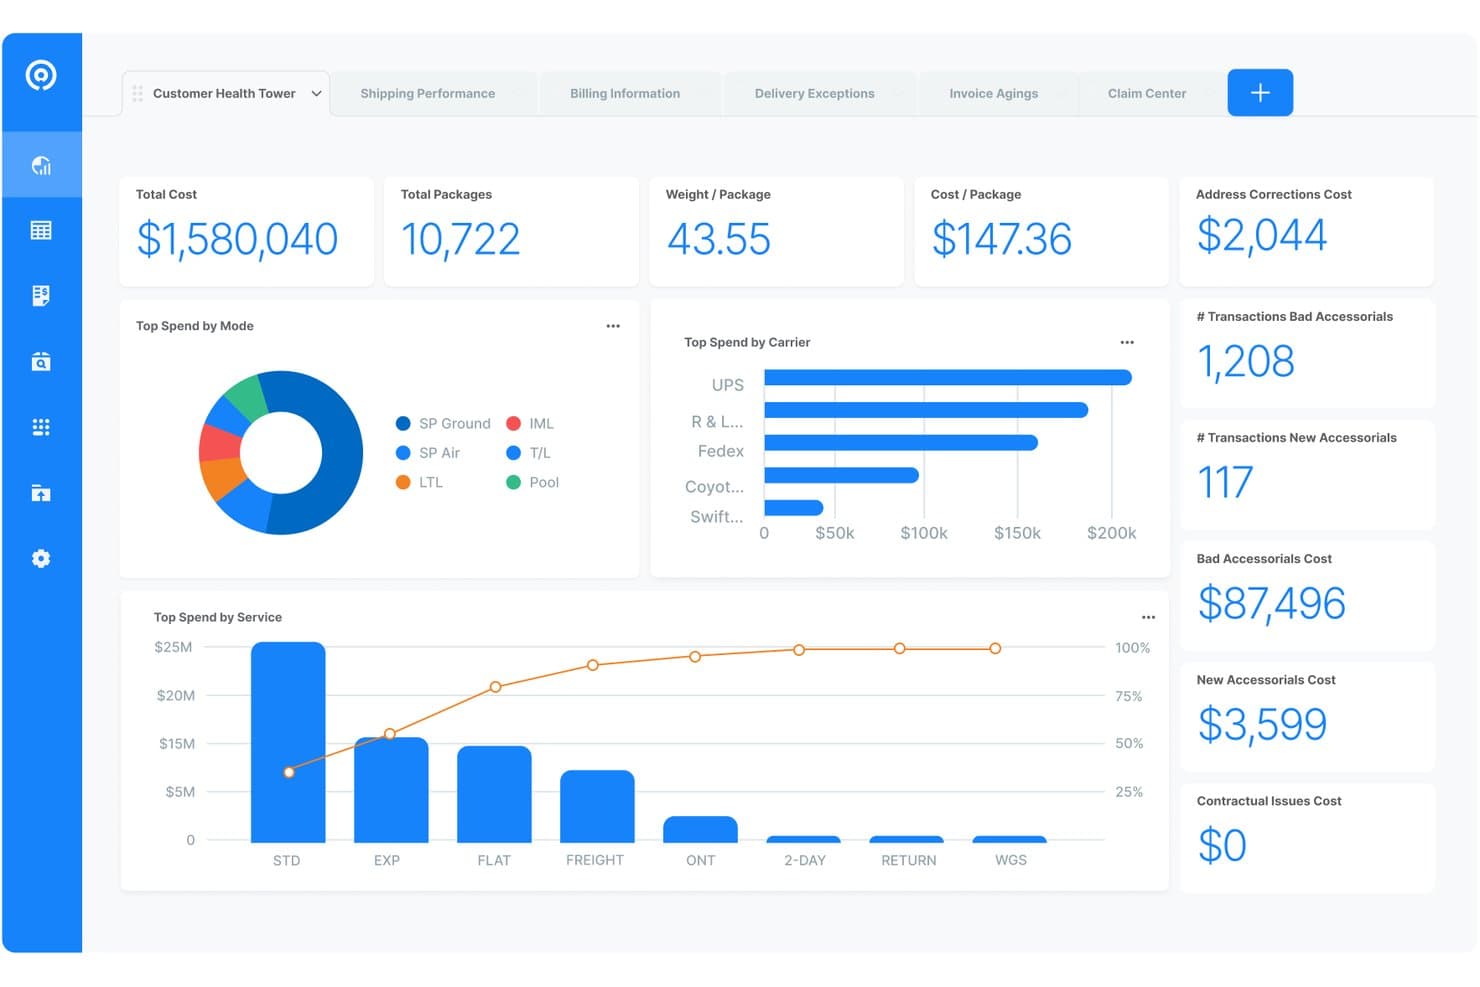Select the STD bar in Top Spend by Service
The height and width of the screenshot is (987, 1480).
288,741
